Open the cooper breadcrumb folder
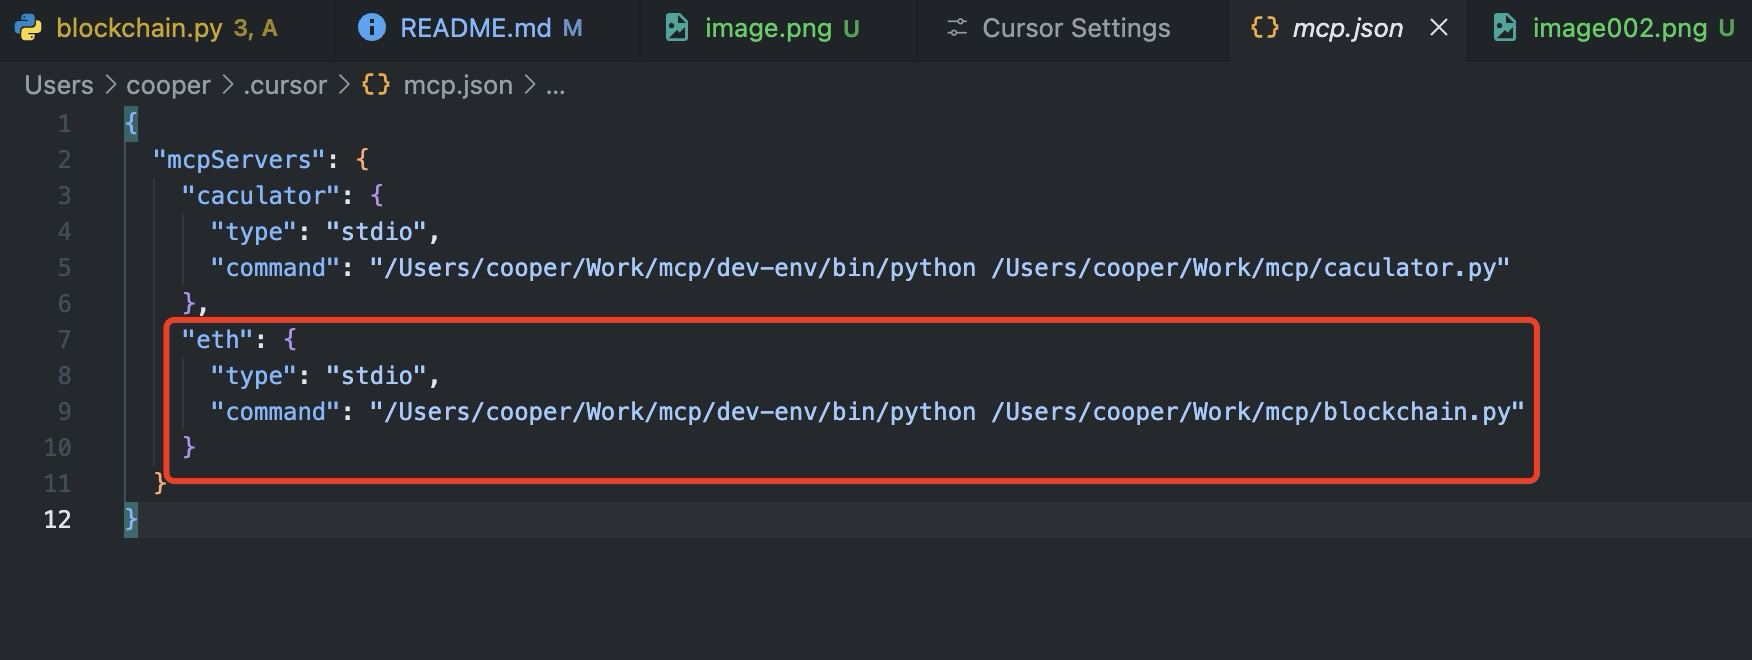The image size is (1752, 660). click(x=168, y=86)
